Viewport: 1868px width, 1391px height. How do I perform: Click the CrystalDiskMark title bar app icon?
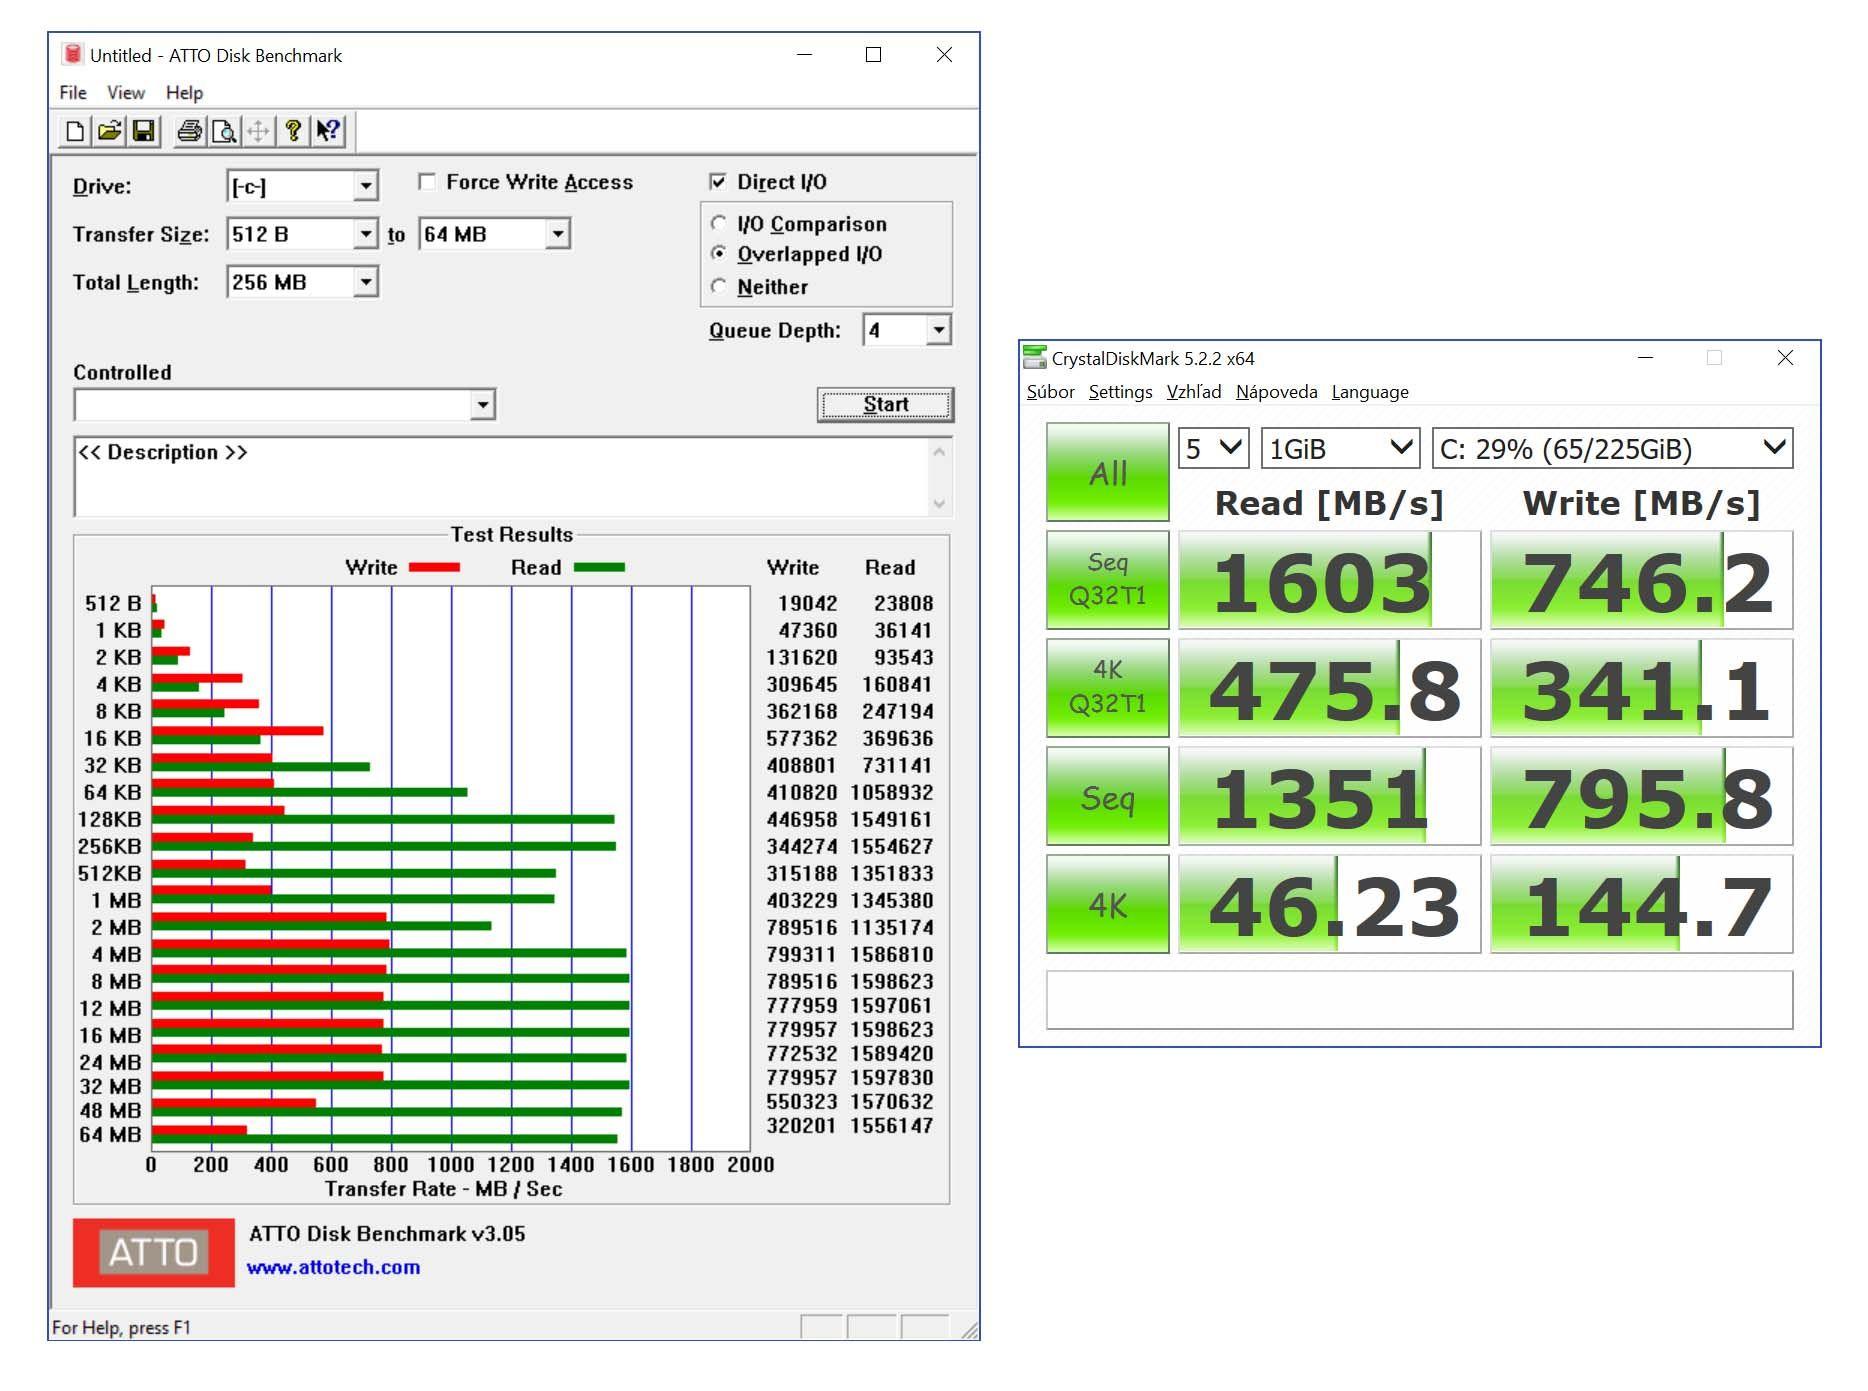pyautogui.click(x=1034, y=357)
